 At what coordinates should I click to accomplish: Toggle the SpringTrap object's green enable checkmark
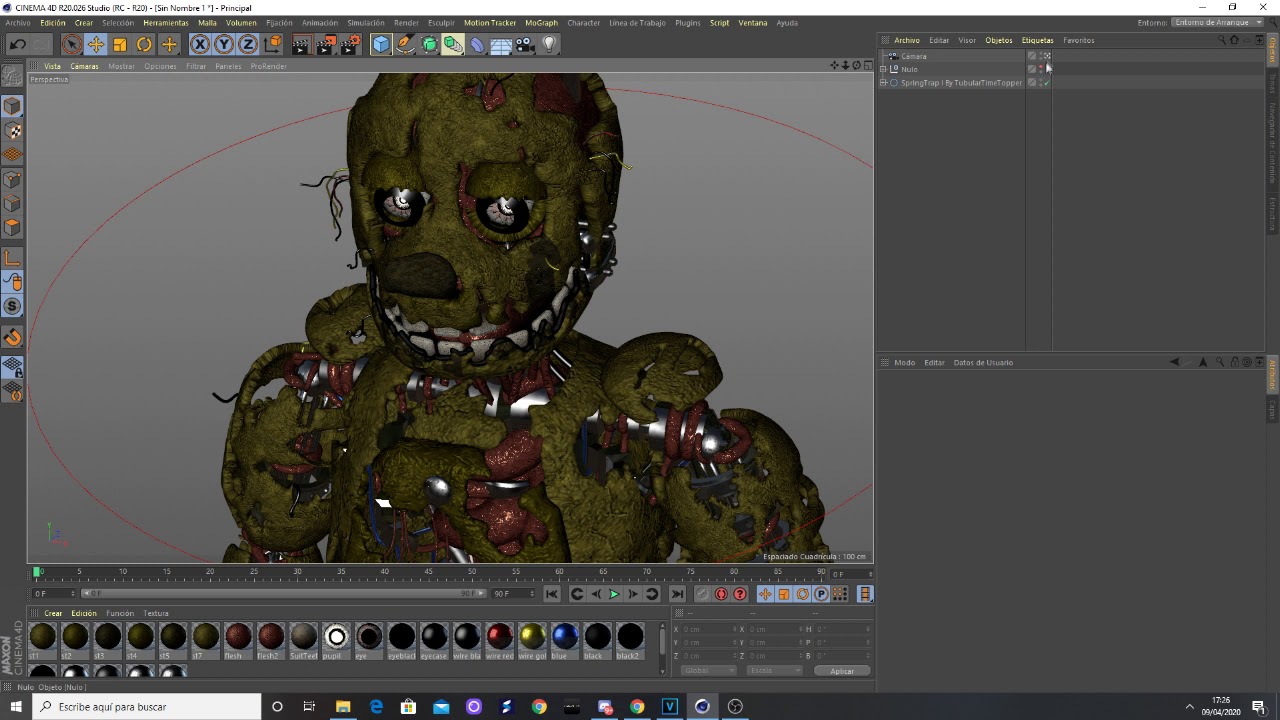(1047, 83)
